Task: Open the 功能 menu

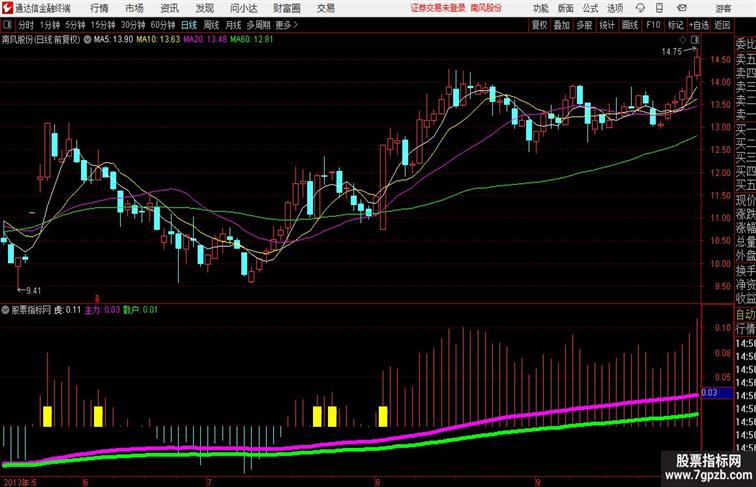Action: (541, 8)
